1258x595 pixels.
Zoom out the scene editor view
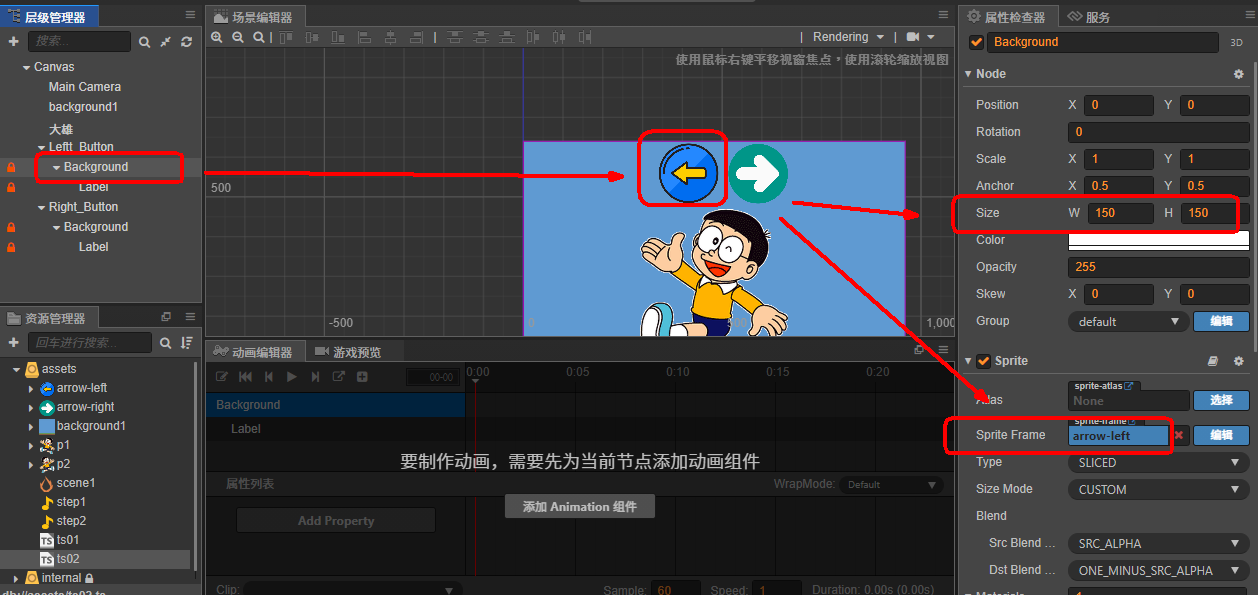tap(238, 37)
